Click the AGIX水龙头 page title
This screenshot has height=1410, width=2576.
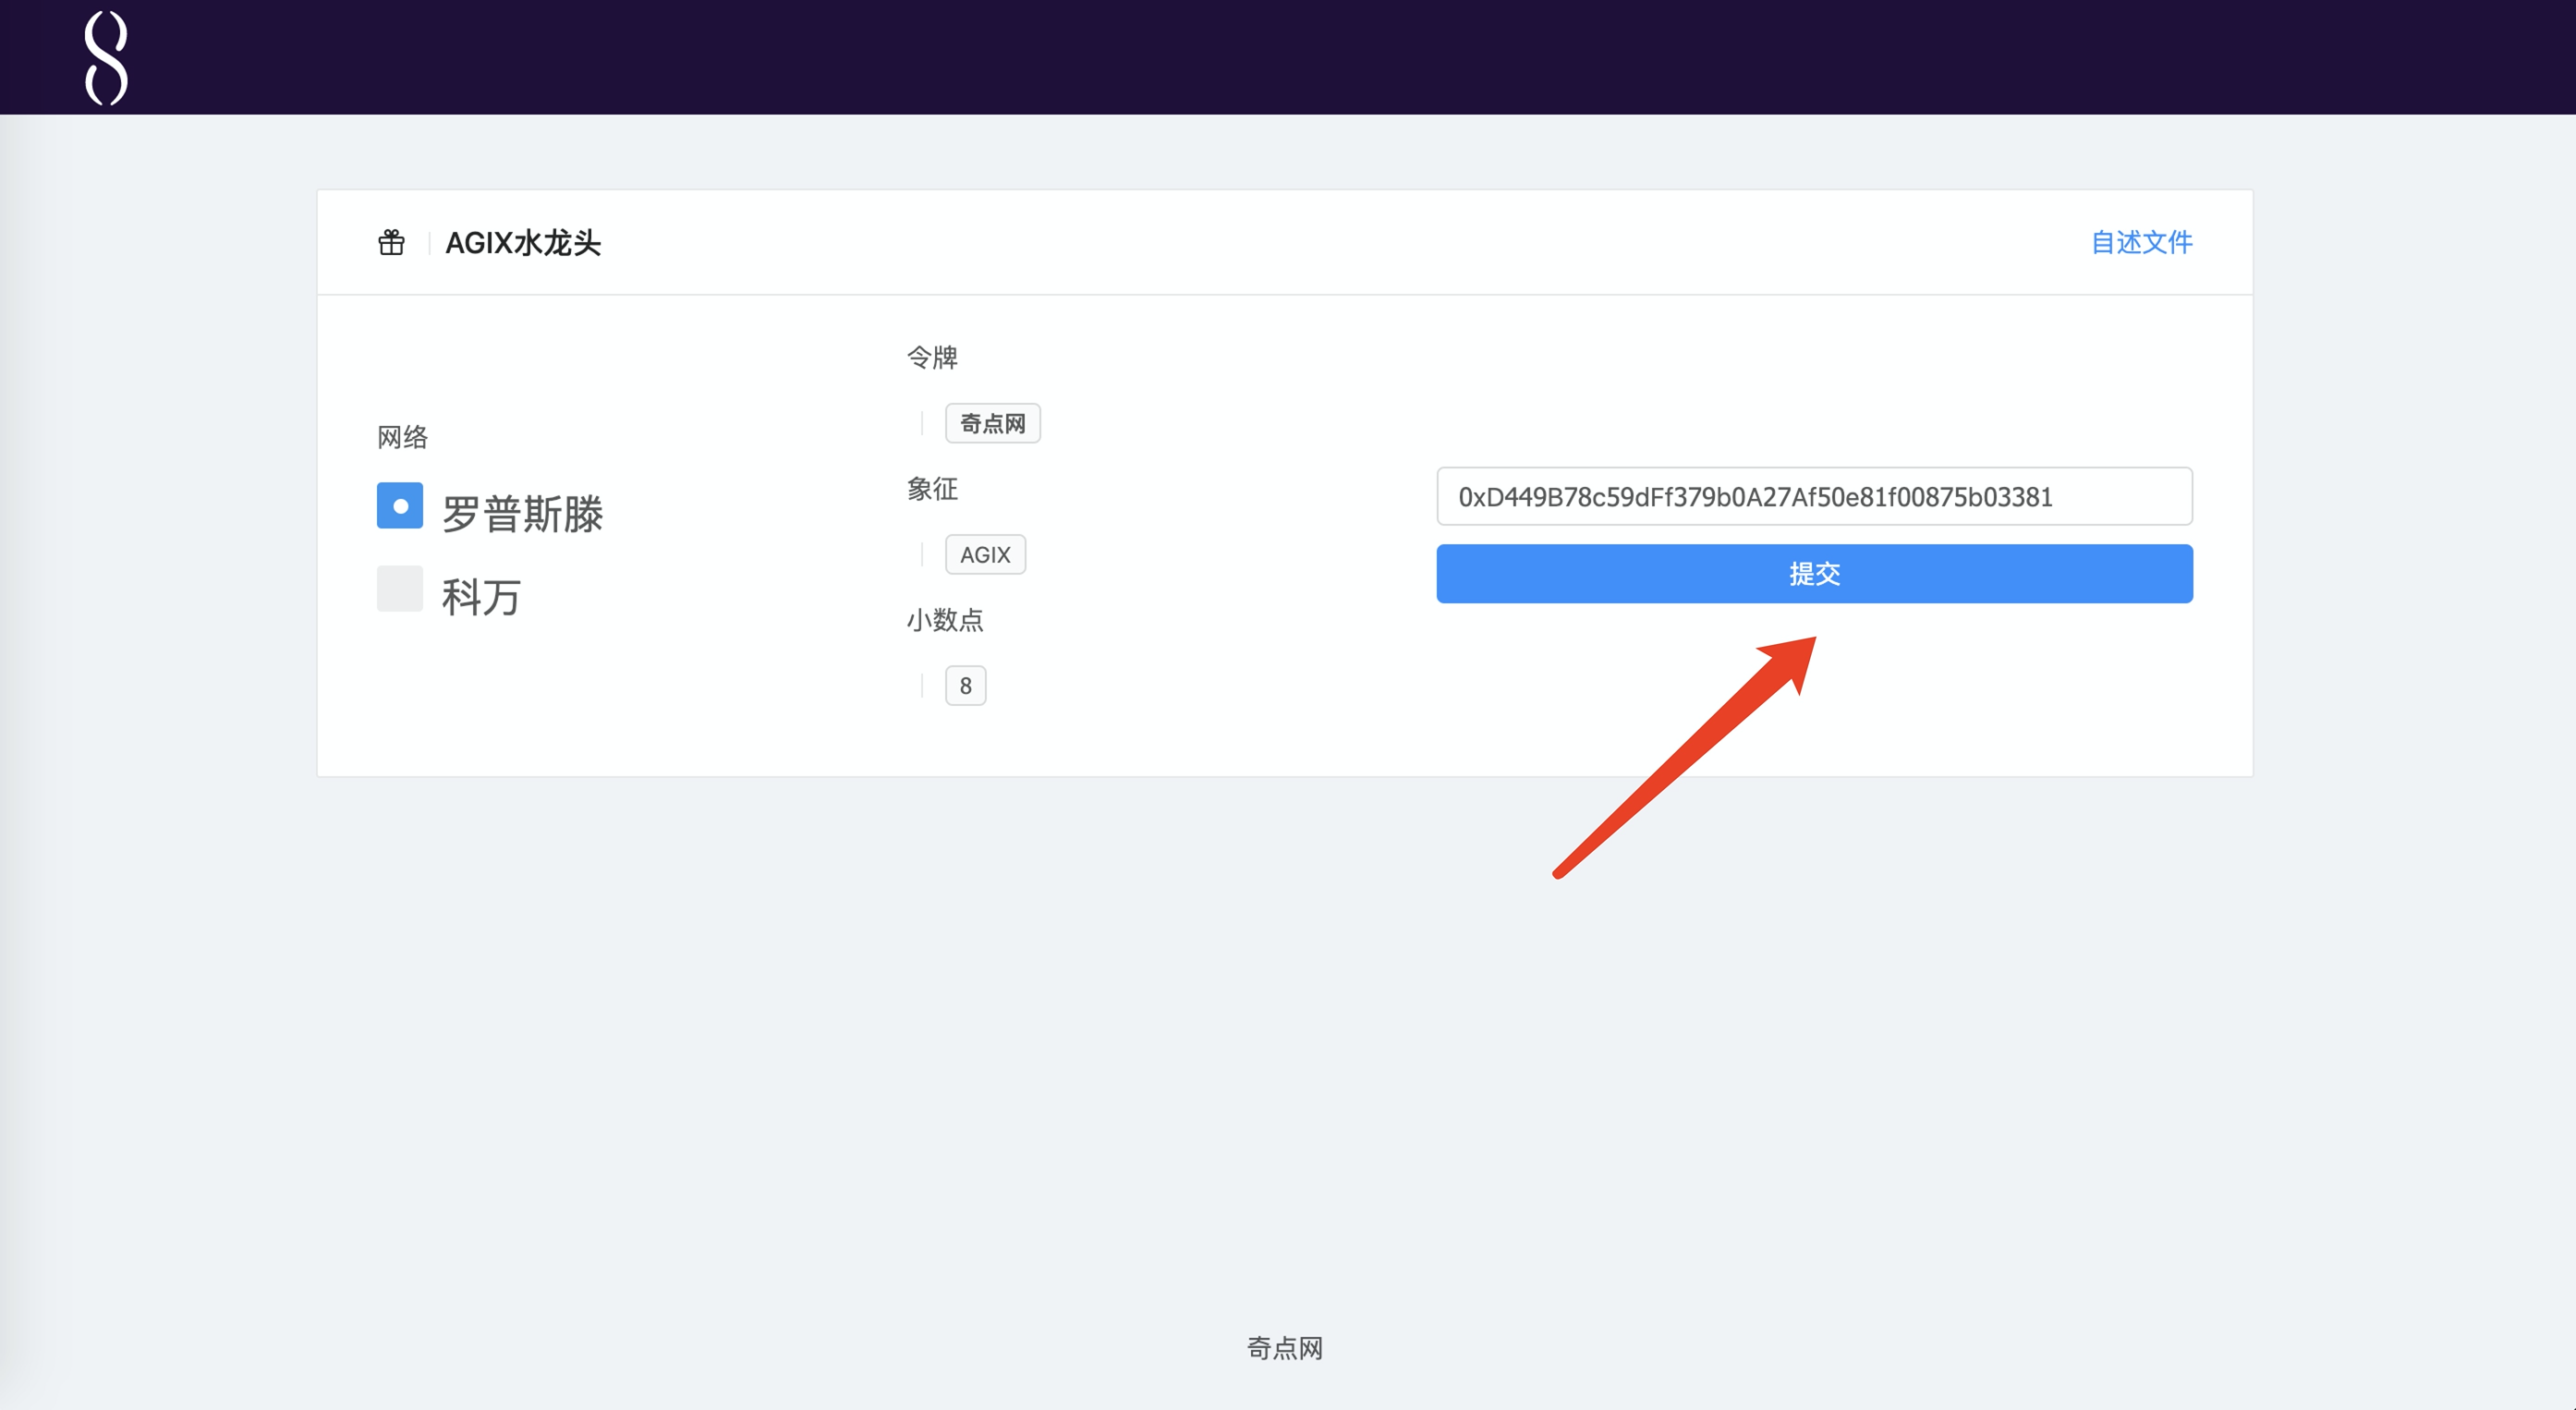(x=523, y=243)
